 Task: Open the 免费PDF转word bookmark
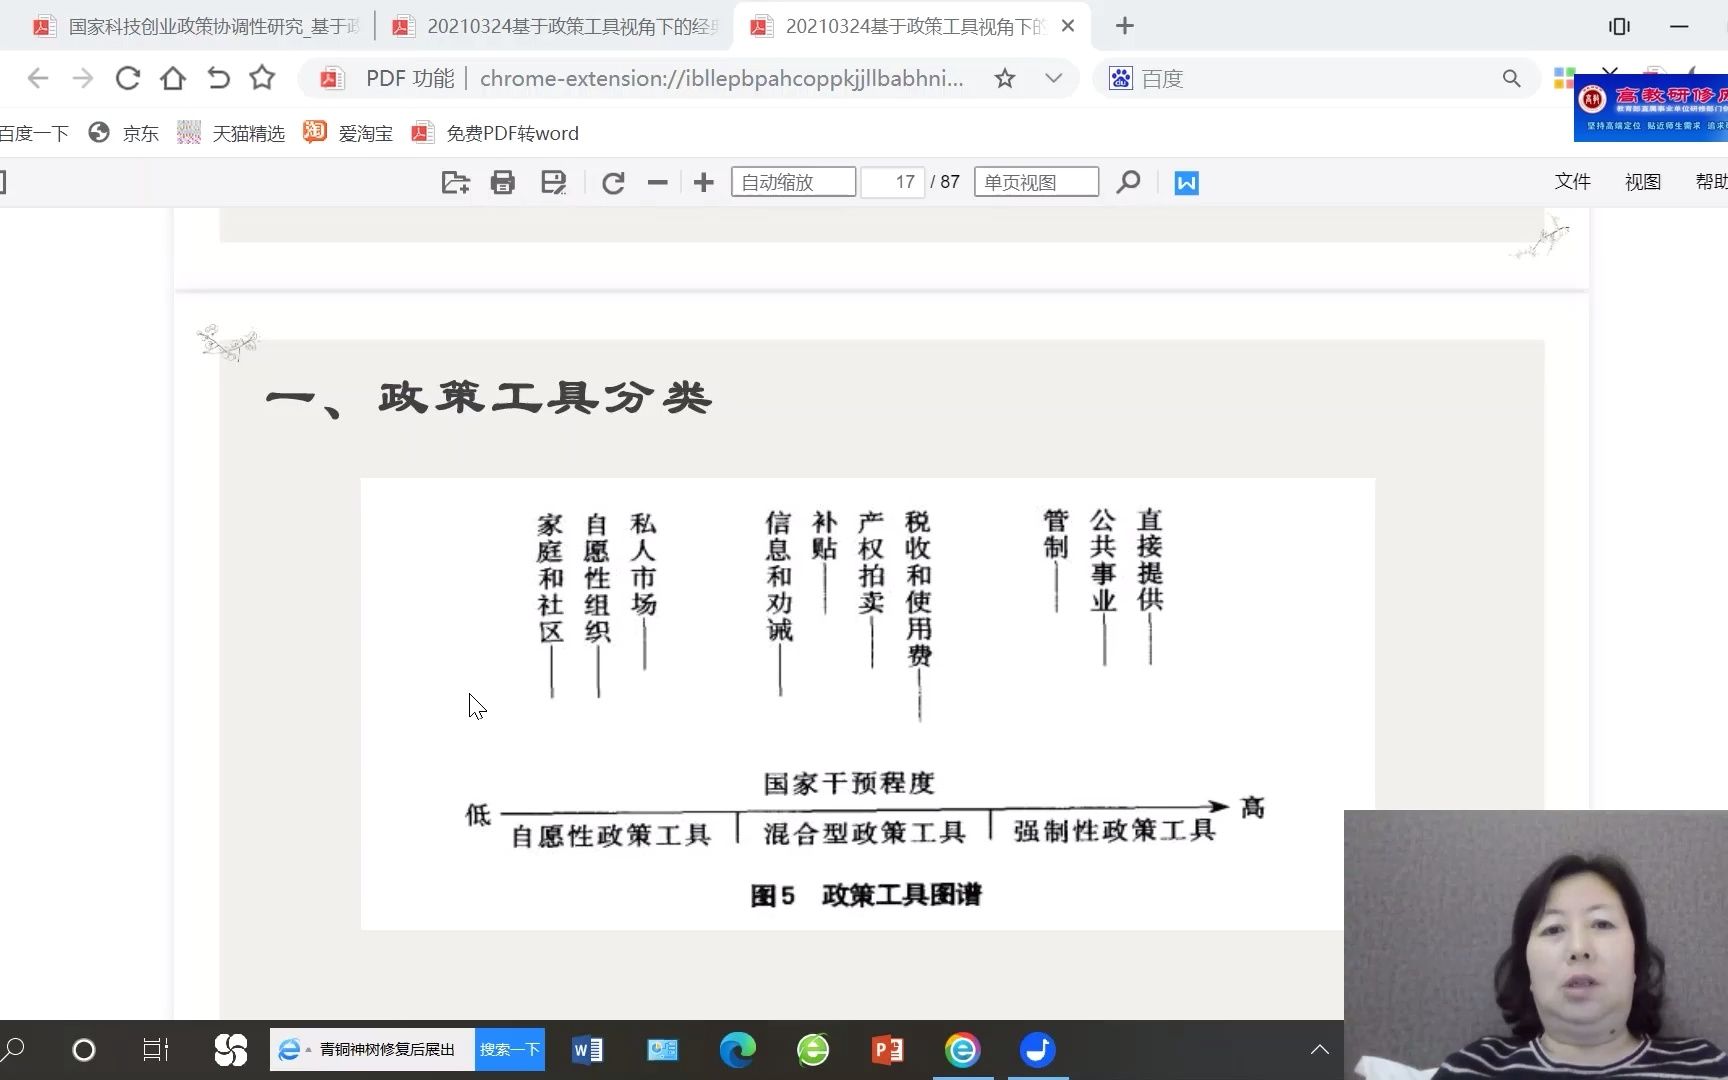coord(495,133)
